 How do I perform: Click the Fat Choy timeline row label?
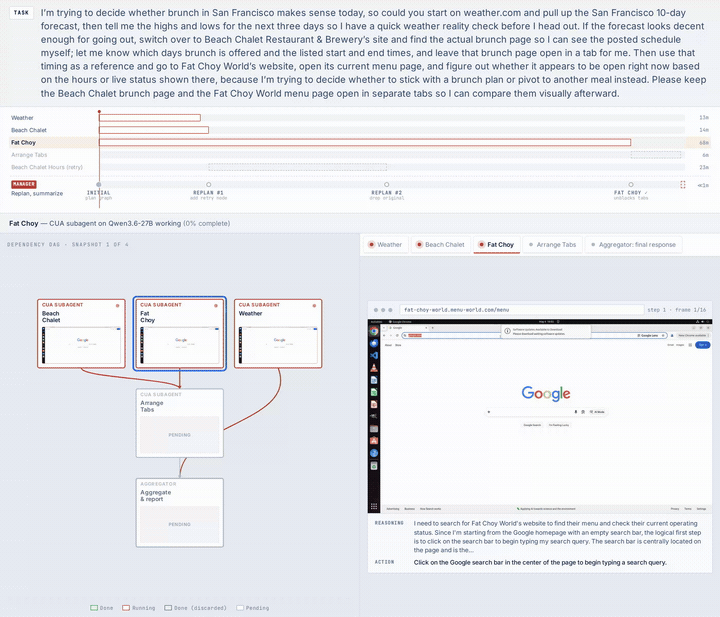(23, 143)
